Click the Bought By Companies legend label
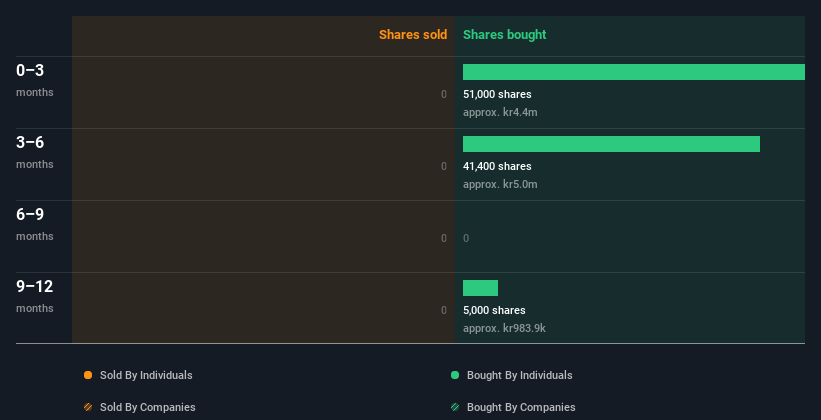This screenshot has width=821, height=420. coord(521,407)
